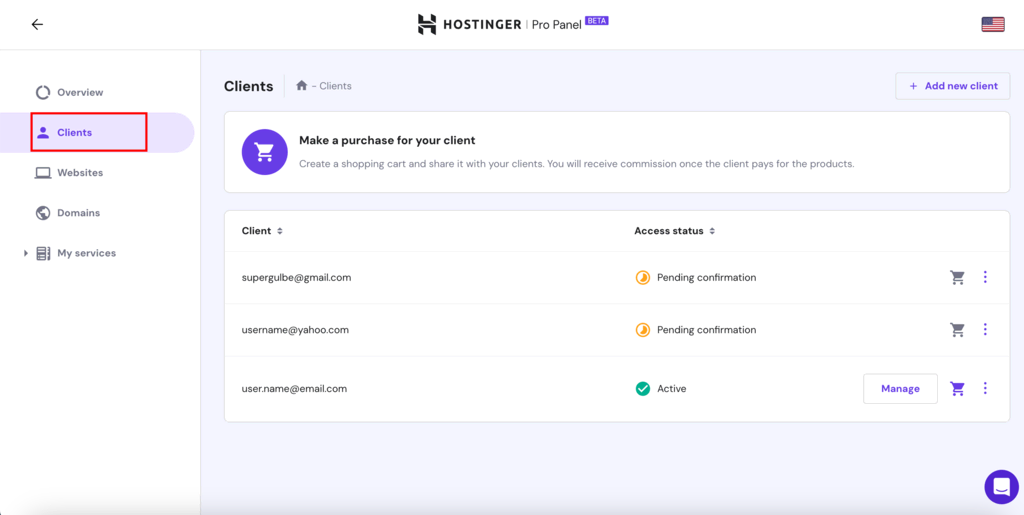Click purple cart icon for user.name@email.com
1024x515 pixels.
click(957, 388)
